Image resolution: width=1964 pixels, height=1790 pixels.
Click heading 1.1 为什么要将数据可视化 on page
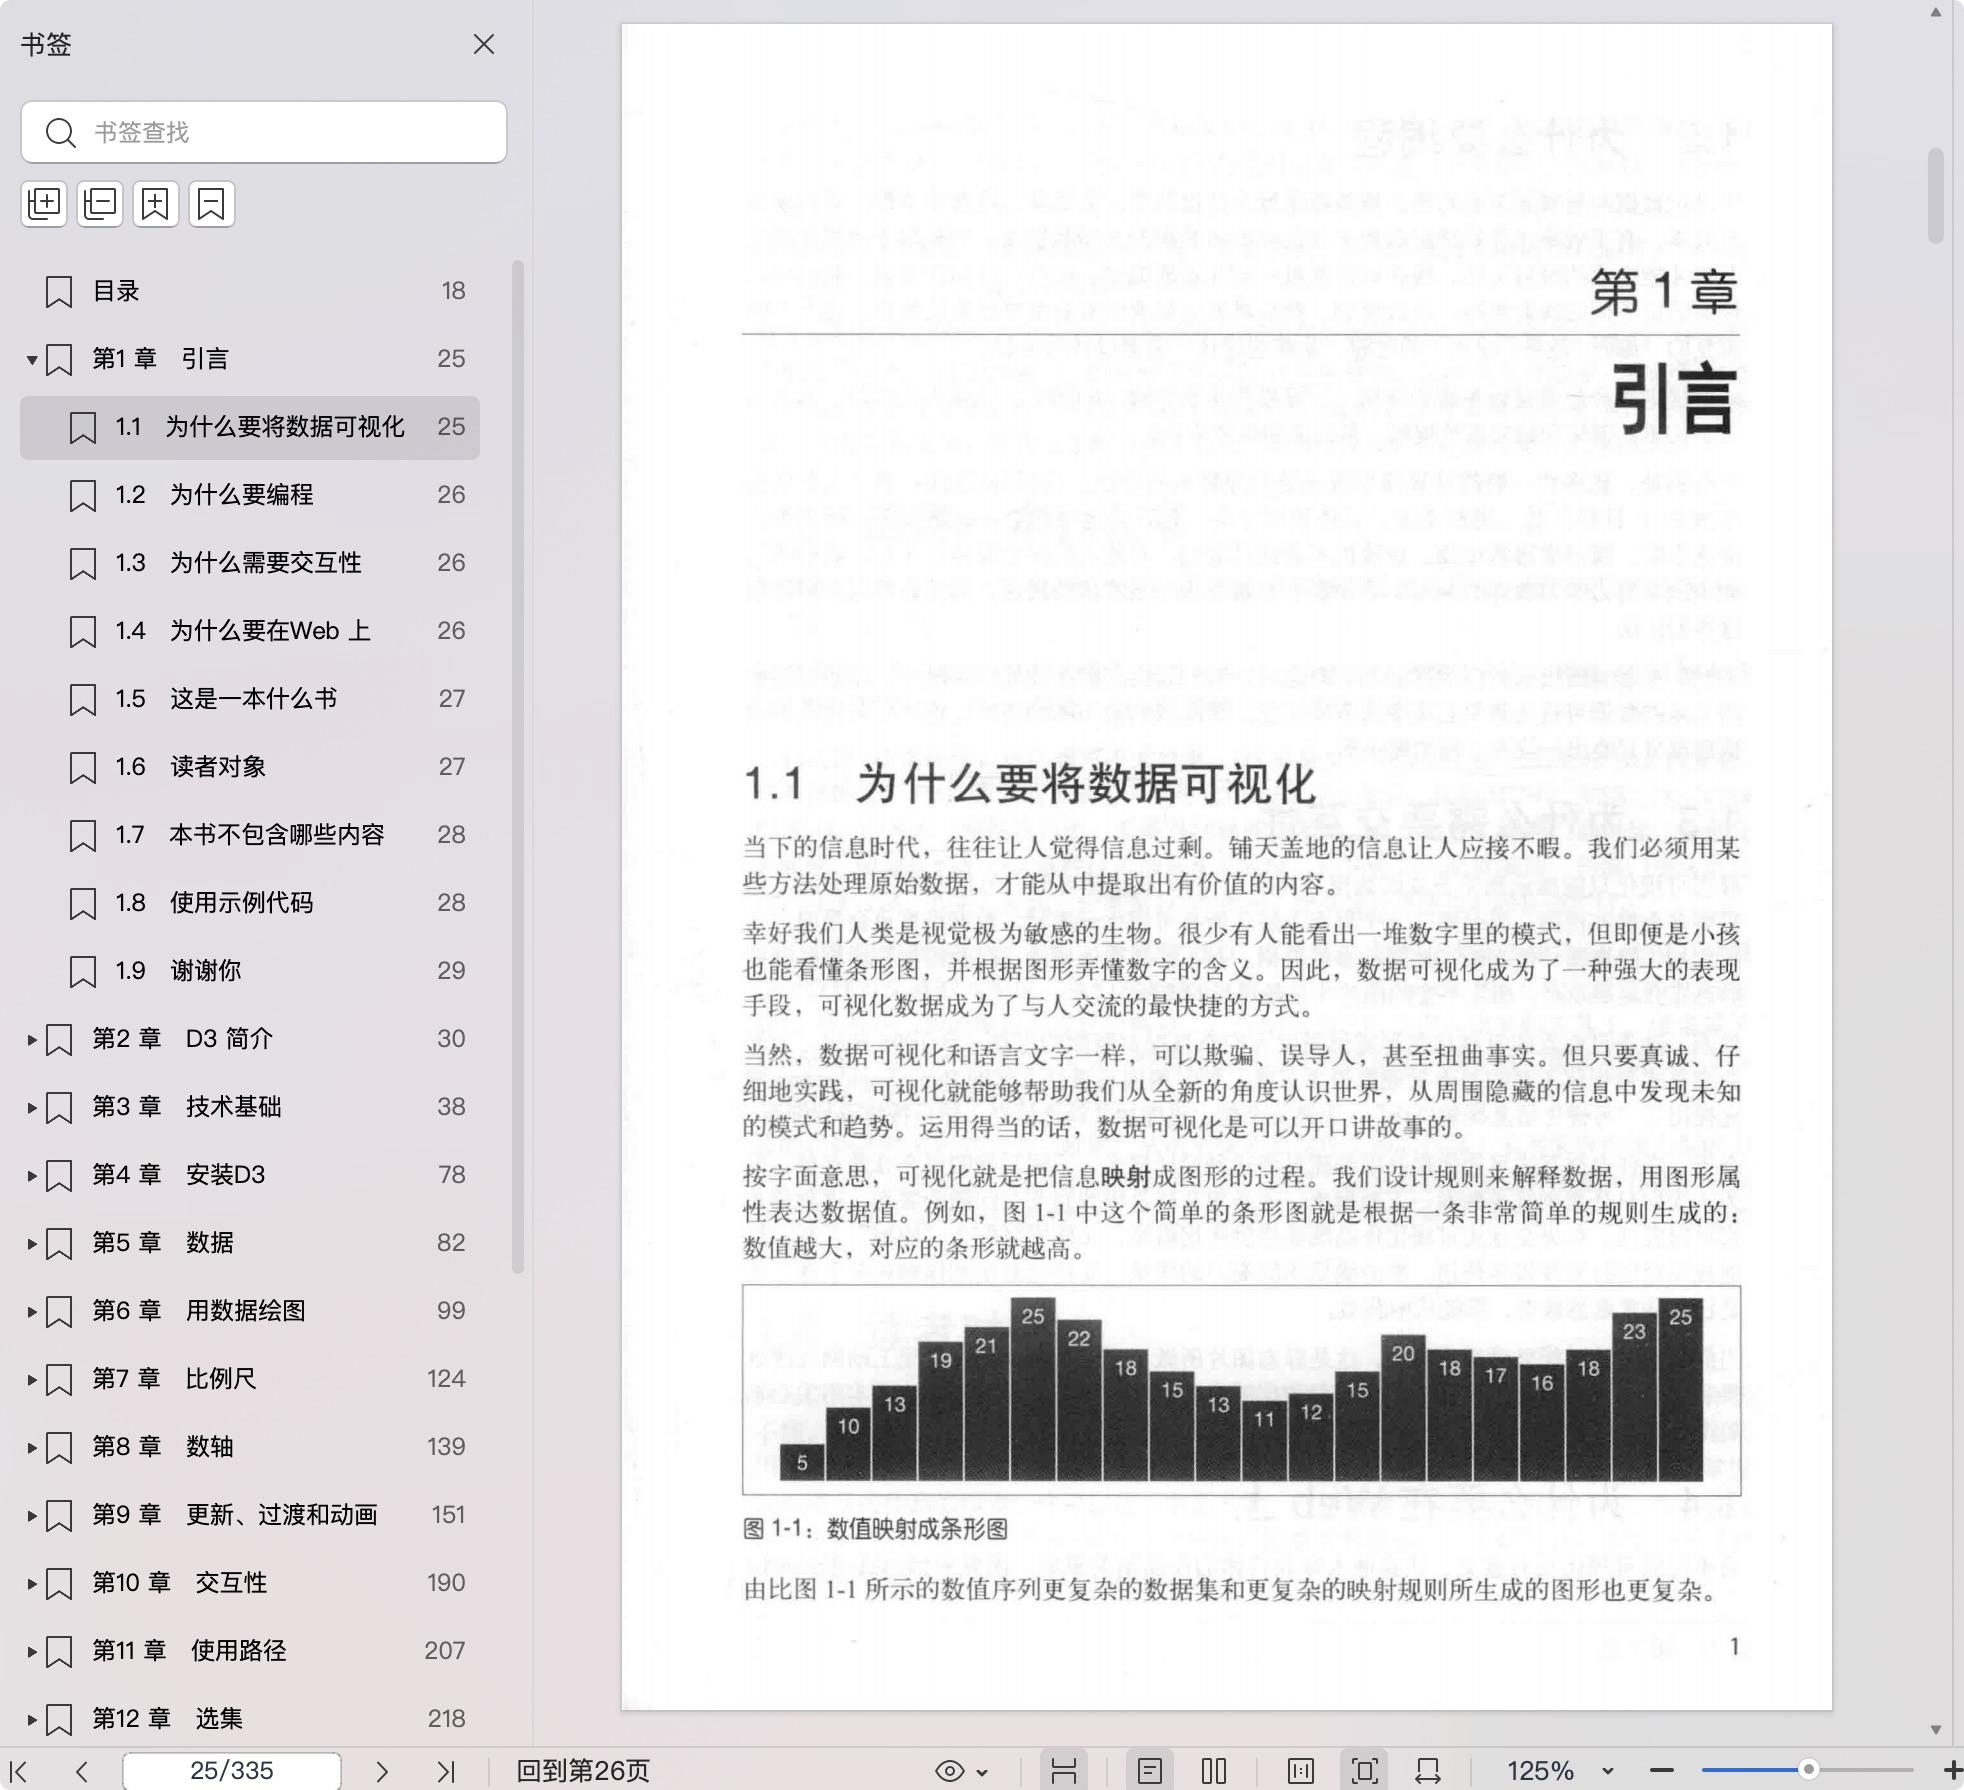(1030, 783)
